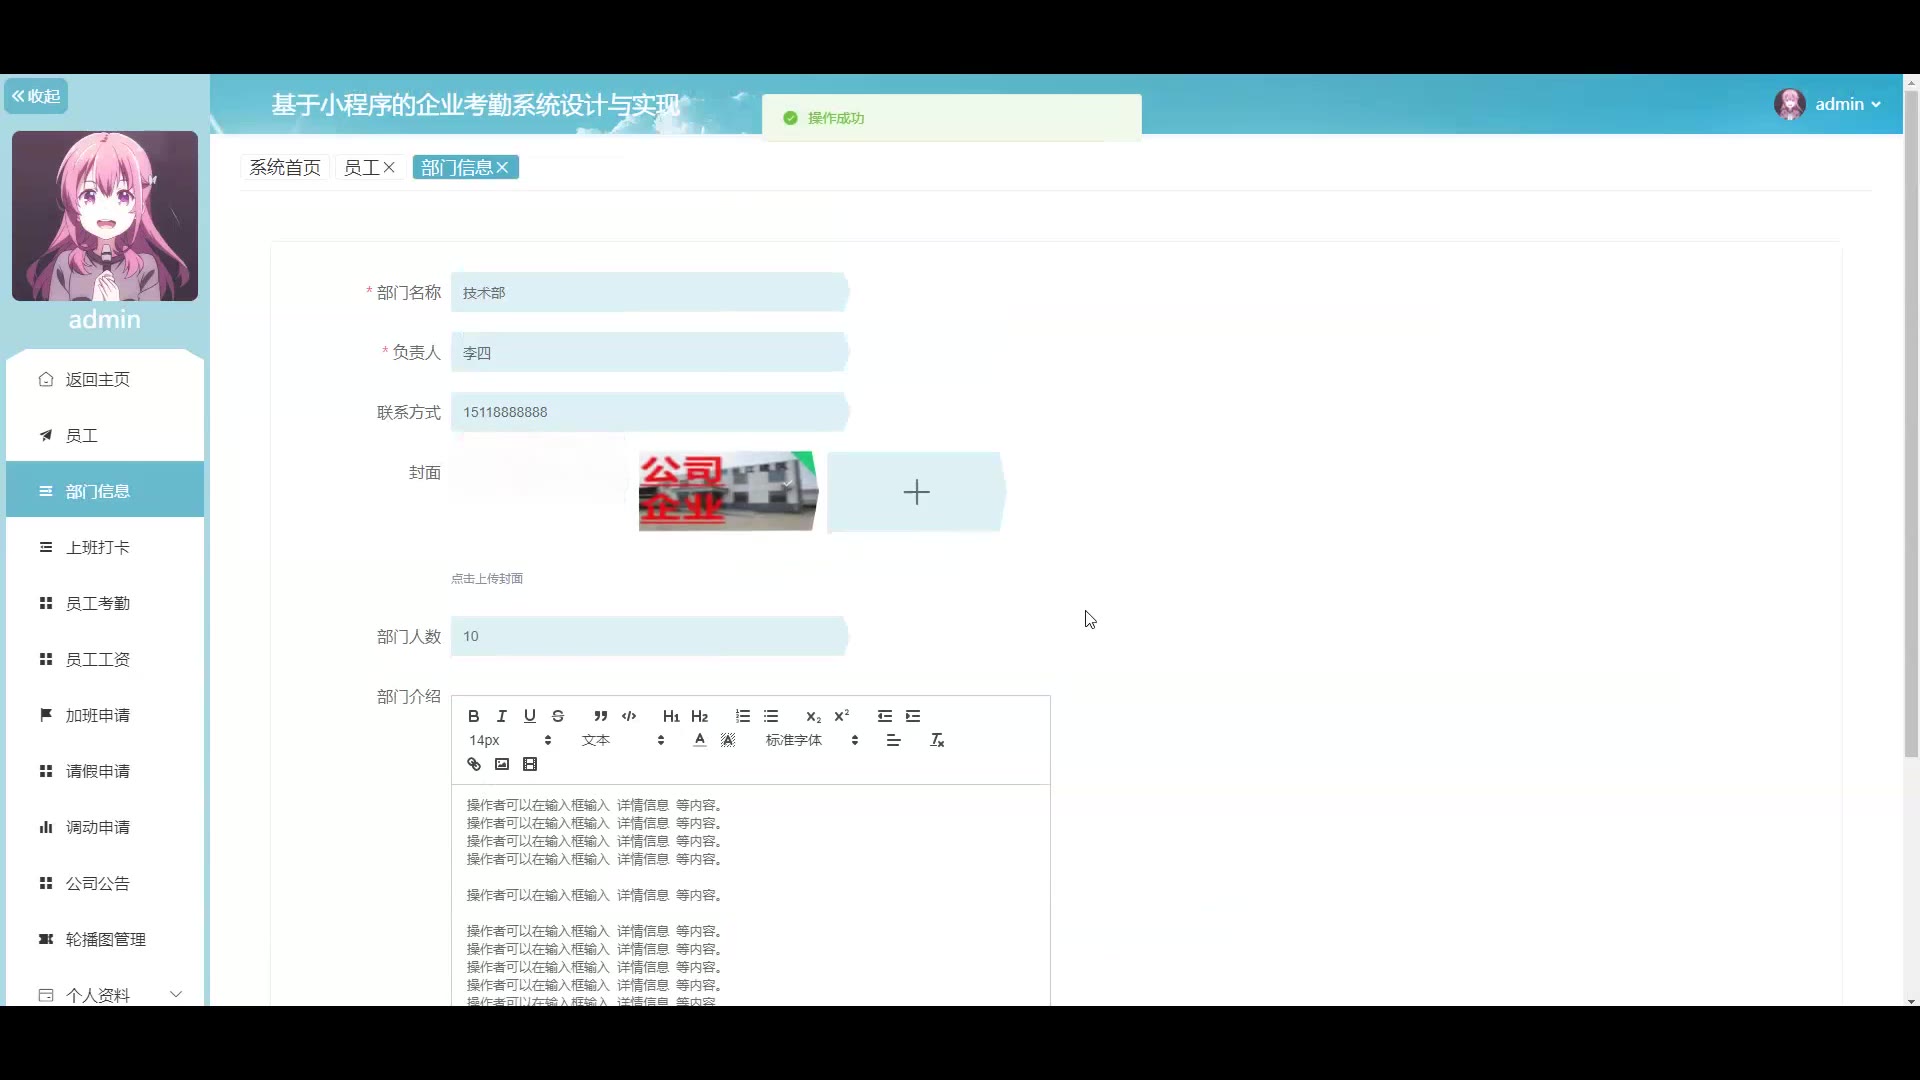Viewport: 1920px width, 1080px height.
Task: Toggle underline formatting in editor
Action: click(530, 716)
